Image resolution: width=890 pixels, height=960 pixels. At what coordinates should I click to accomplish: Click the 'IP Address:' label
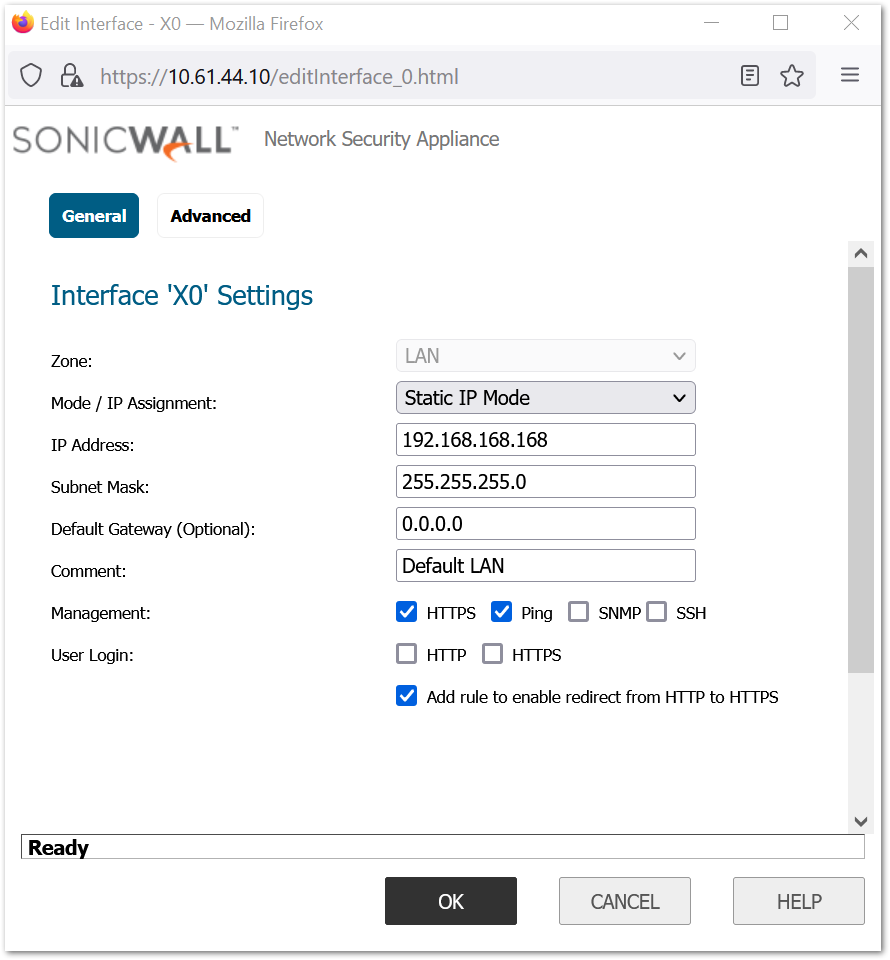92,445
